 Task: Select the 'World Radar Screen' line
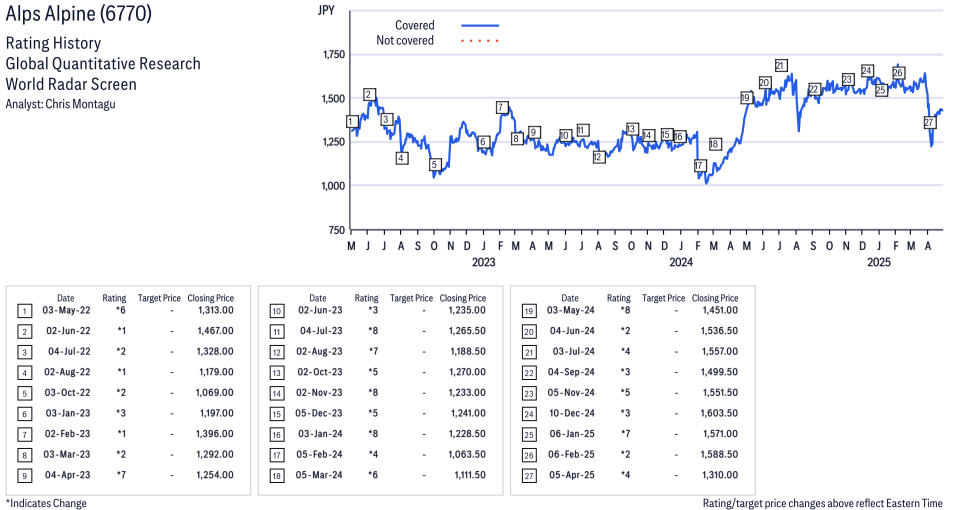coord(71,84)
